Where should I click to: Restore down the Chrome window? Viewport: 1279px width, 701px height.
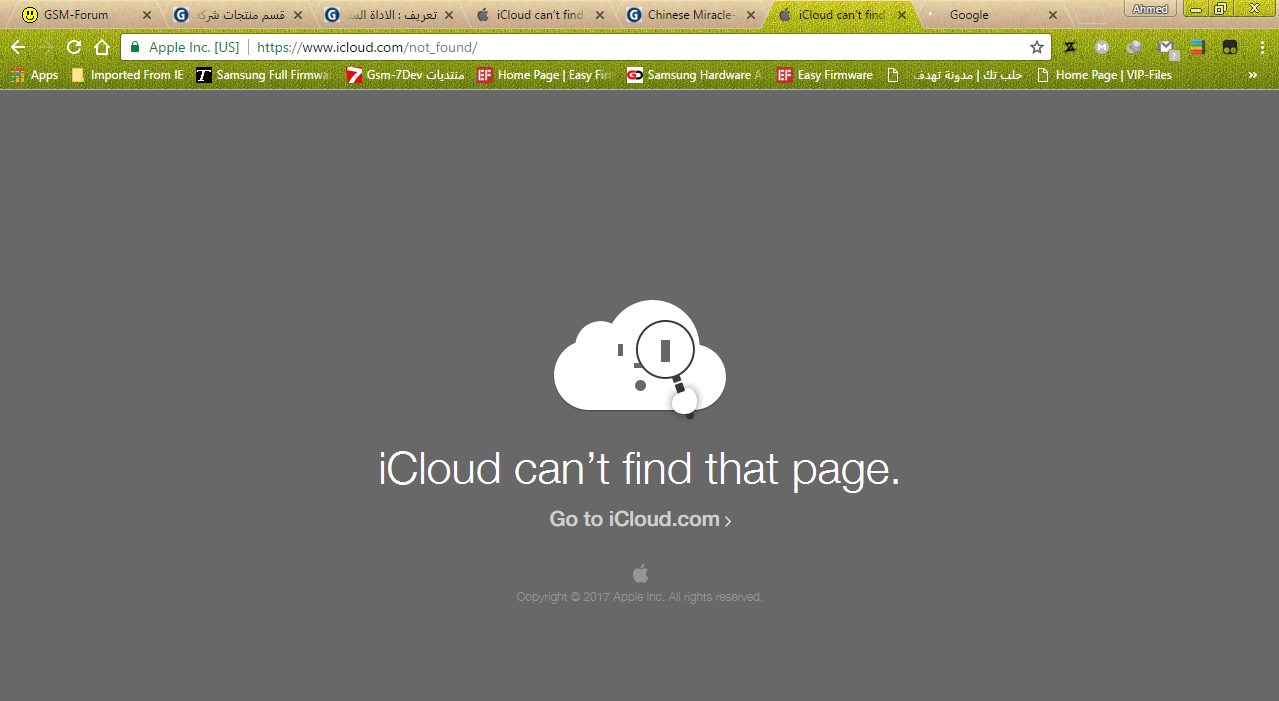click(1220, 8)
